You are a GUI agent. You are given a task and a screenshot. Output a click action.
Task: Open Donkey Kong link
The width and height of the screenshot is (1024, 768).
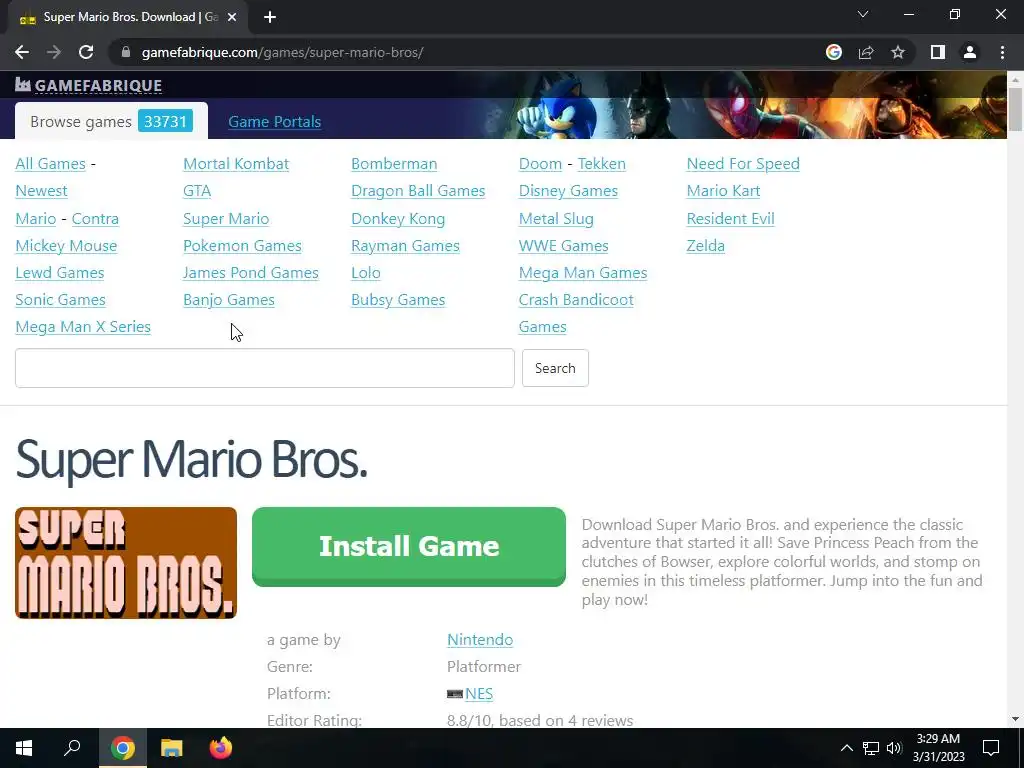tap(398, 219)
